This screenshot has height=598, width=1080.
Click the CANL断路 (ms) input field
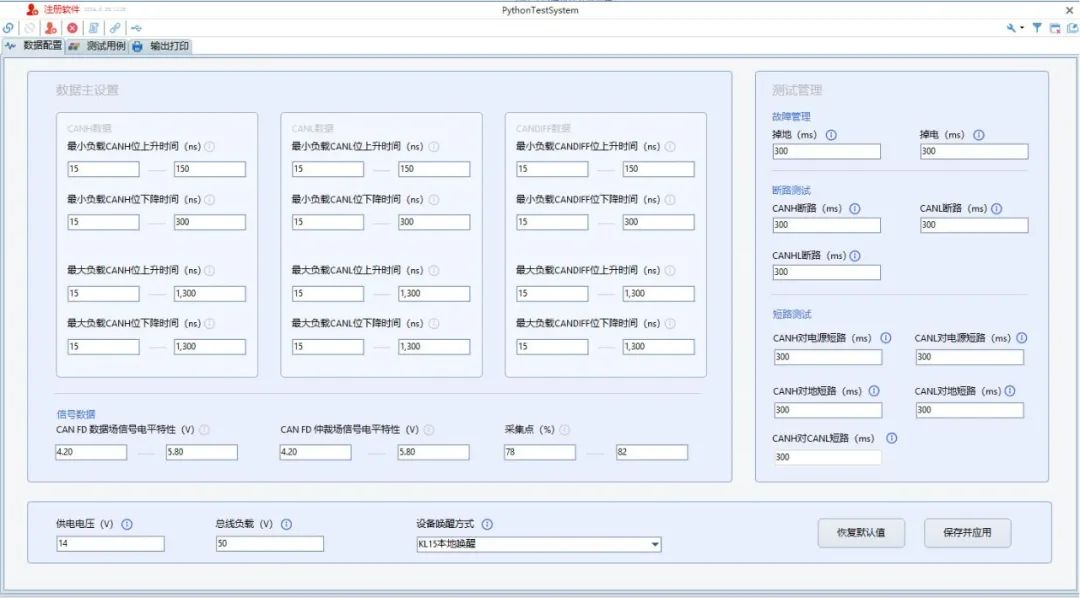974,225
